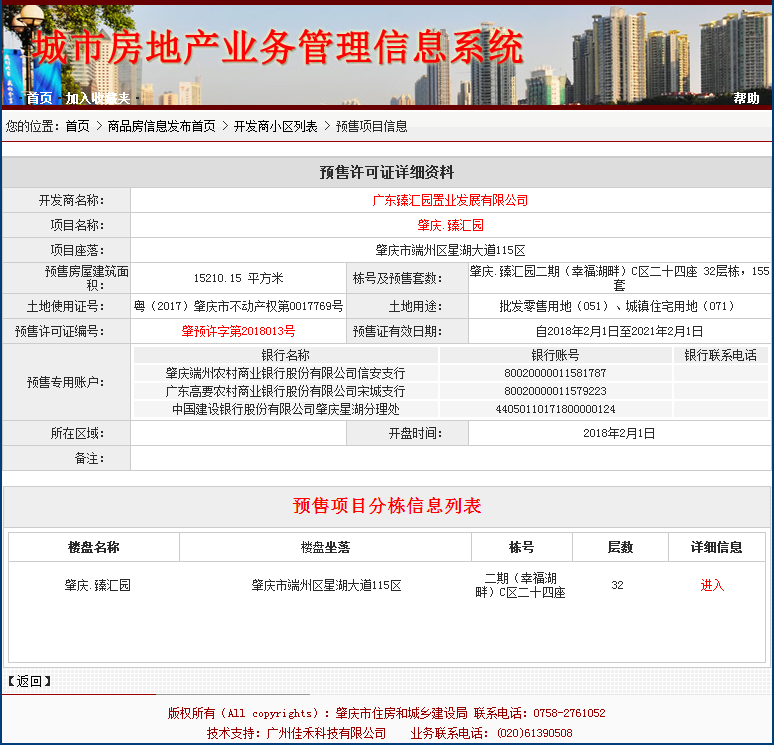Click 进入 in the 详细信息 column

pos(712,585)
